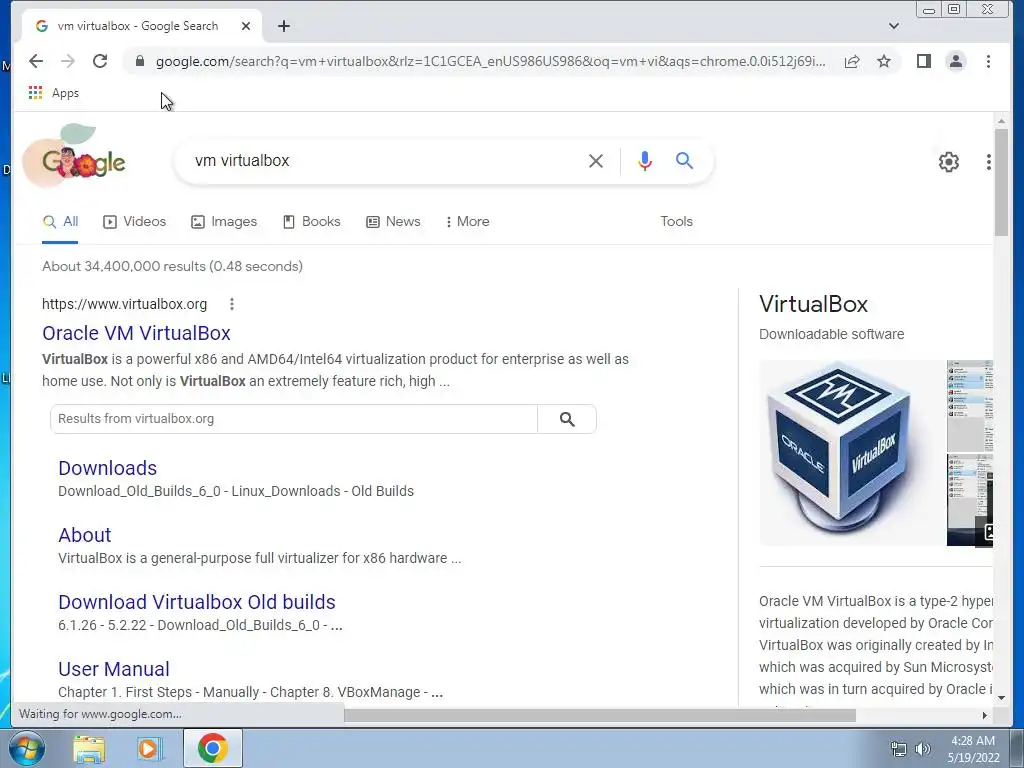Screen dimensions: 1024x768
Task: Toggle the browser side panel icon
Action: (923, 61)
